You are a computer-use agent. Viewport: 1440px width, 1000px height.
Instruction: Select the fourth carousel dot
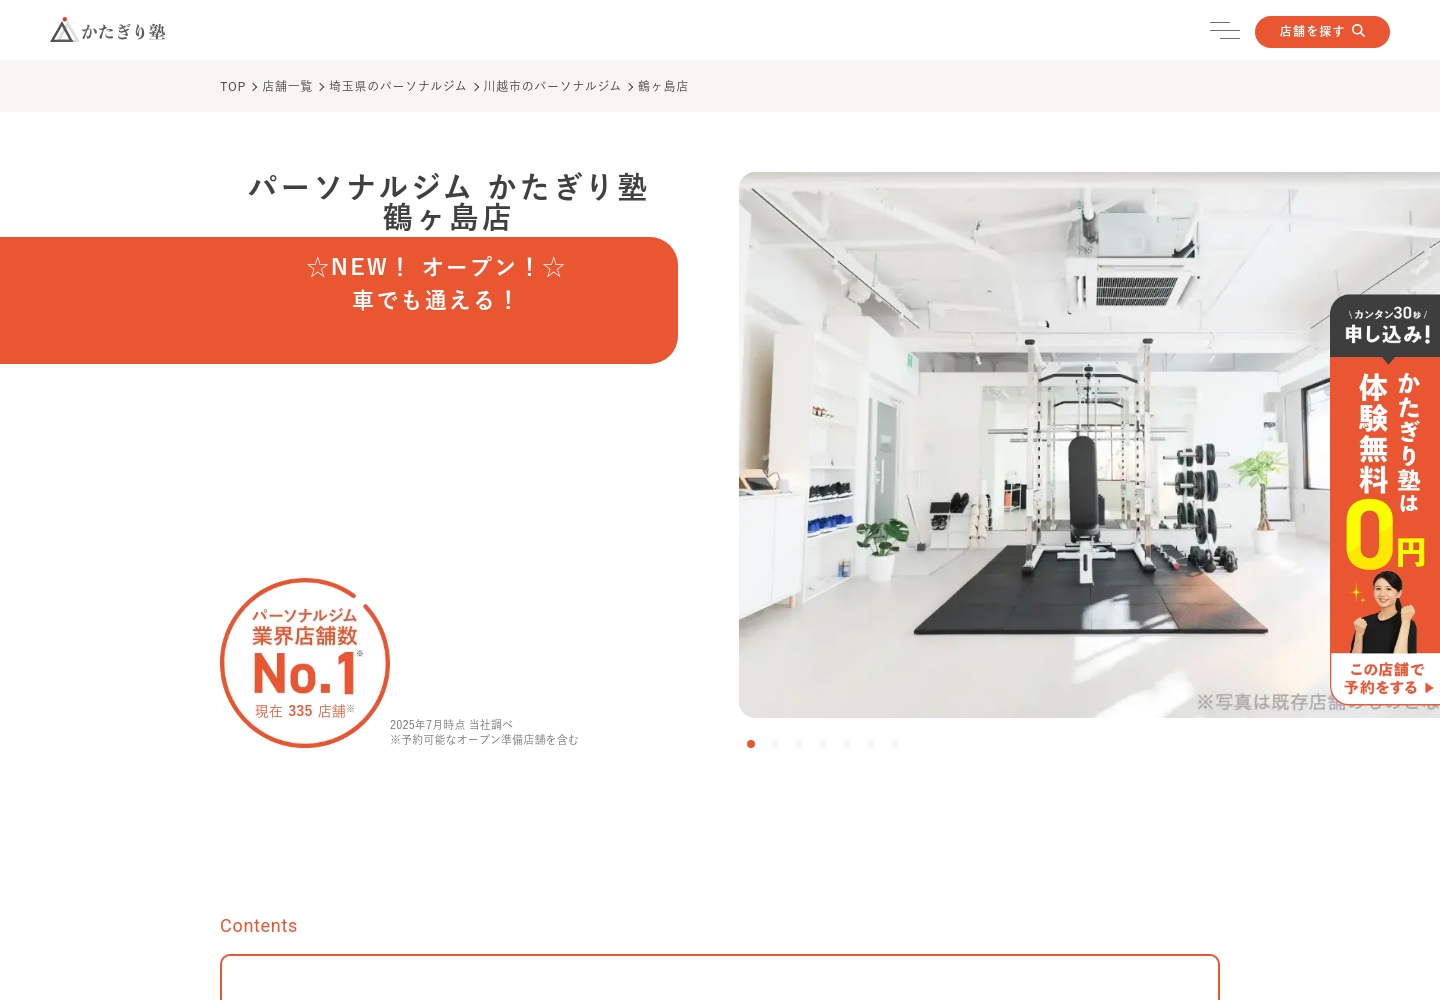[823, 744]
